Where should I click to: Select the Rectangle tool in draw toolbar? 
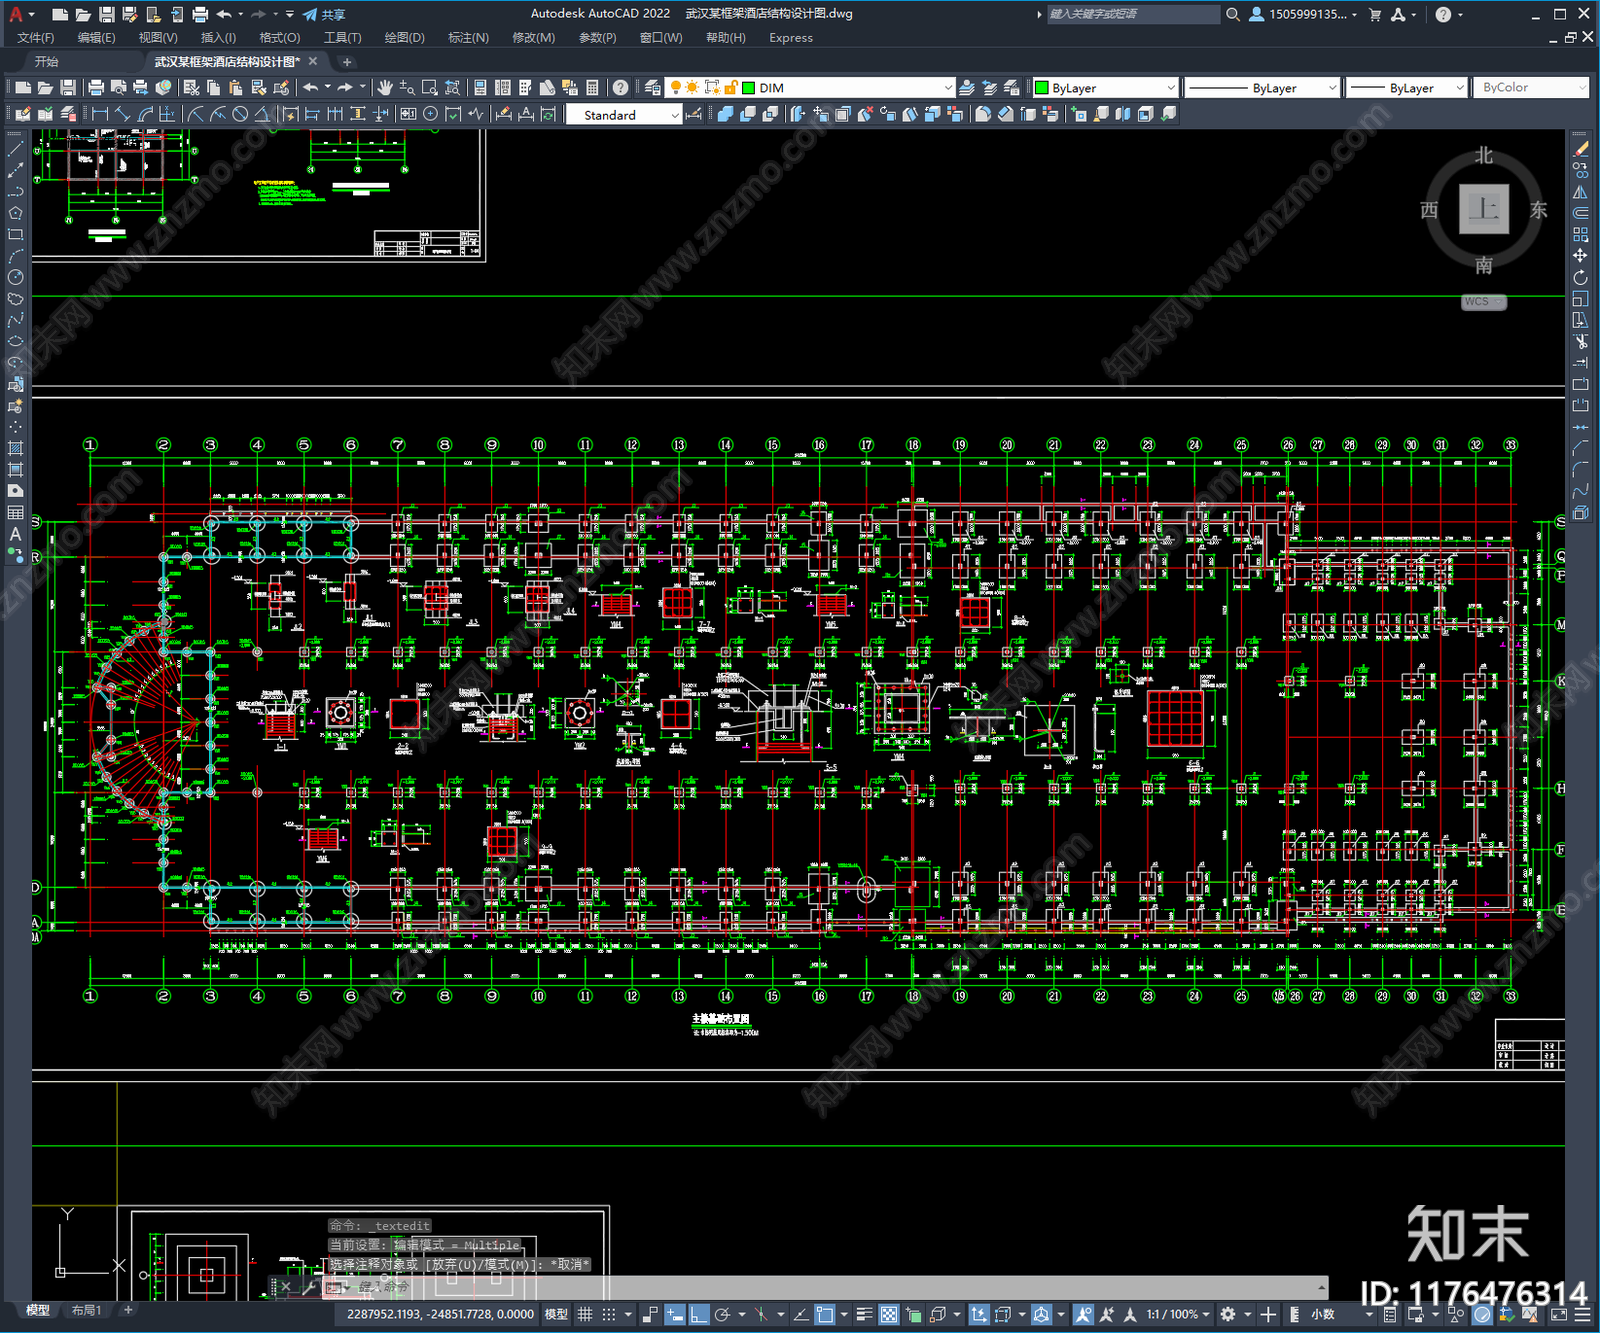15,234
